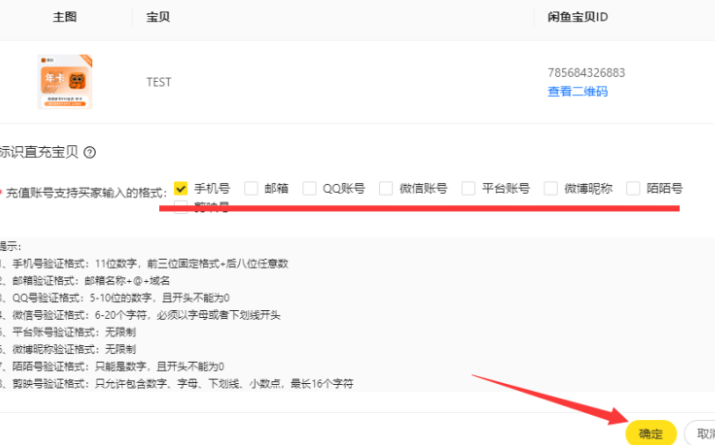715x445 pixels.
Task: Uncheck the 手机号 checkbox
Action: pyautogui.click(x=181, y=188)
